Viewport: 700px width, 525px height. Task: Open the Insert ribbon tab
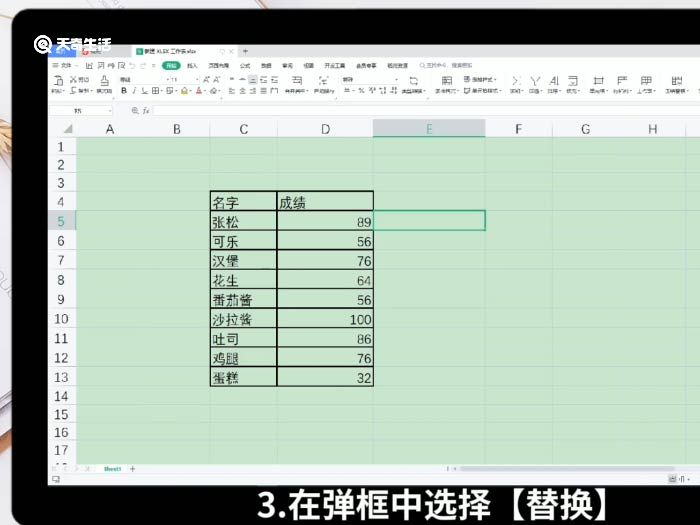pyautogui.click(x=192, y=66)
